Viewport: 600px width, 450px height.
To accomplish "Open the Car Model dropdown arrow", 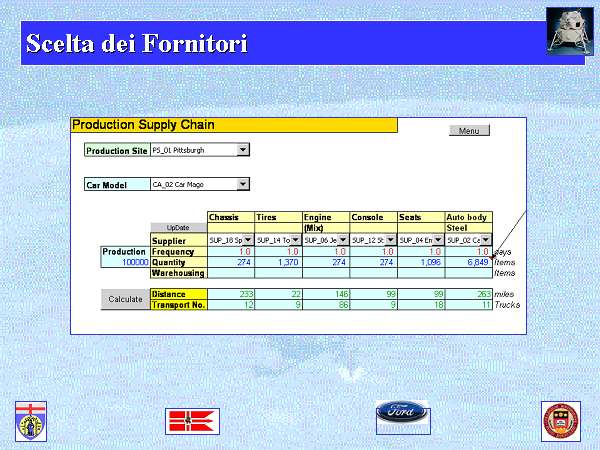I will pos(243,184).
